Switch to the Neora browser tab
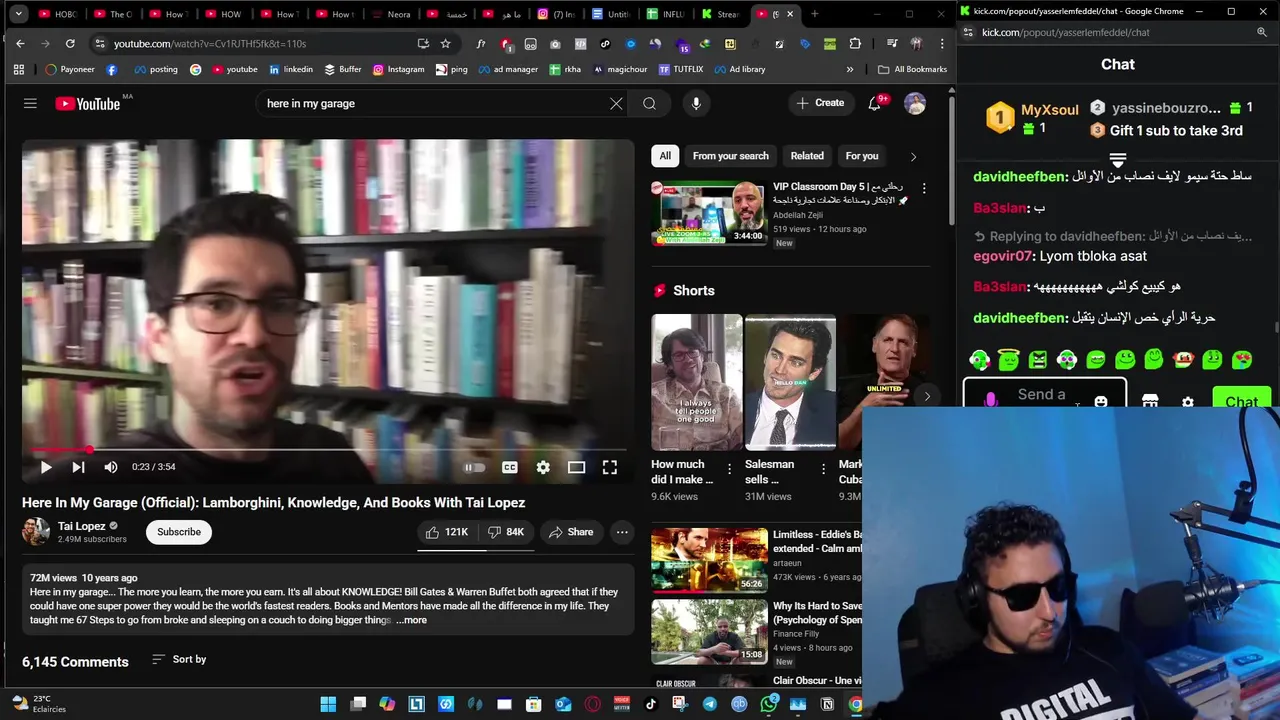Image resolution: width=1280 pixels, height=720 pixels. [x=392, y=14]
